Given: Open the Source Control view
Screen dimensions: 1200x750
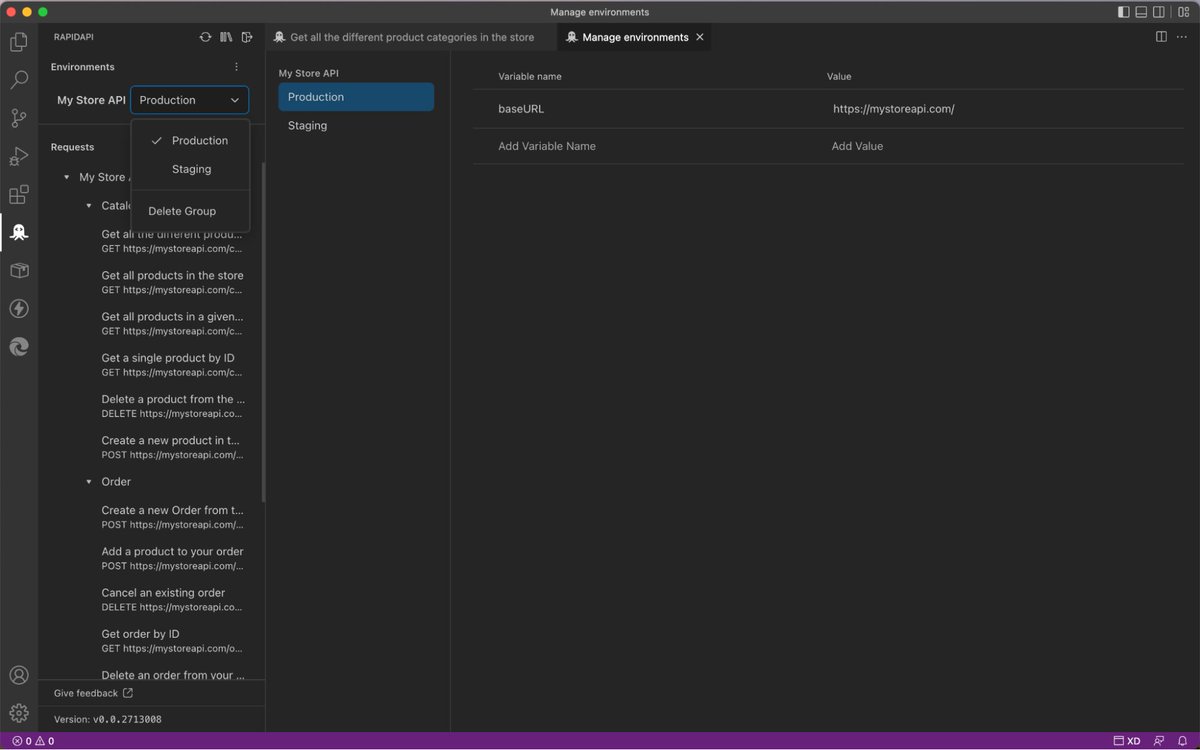Looking at the screenshot, I should (x=18, y=117).
